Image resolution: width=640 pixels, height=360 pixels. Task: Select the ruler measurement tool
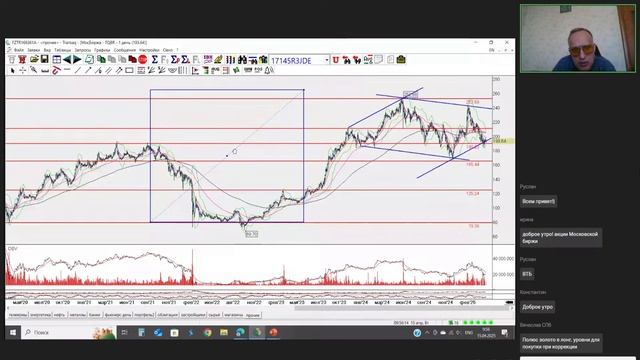pyautogui.click(x=45, y=71)
